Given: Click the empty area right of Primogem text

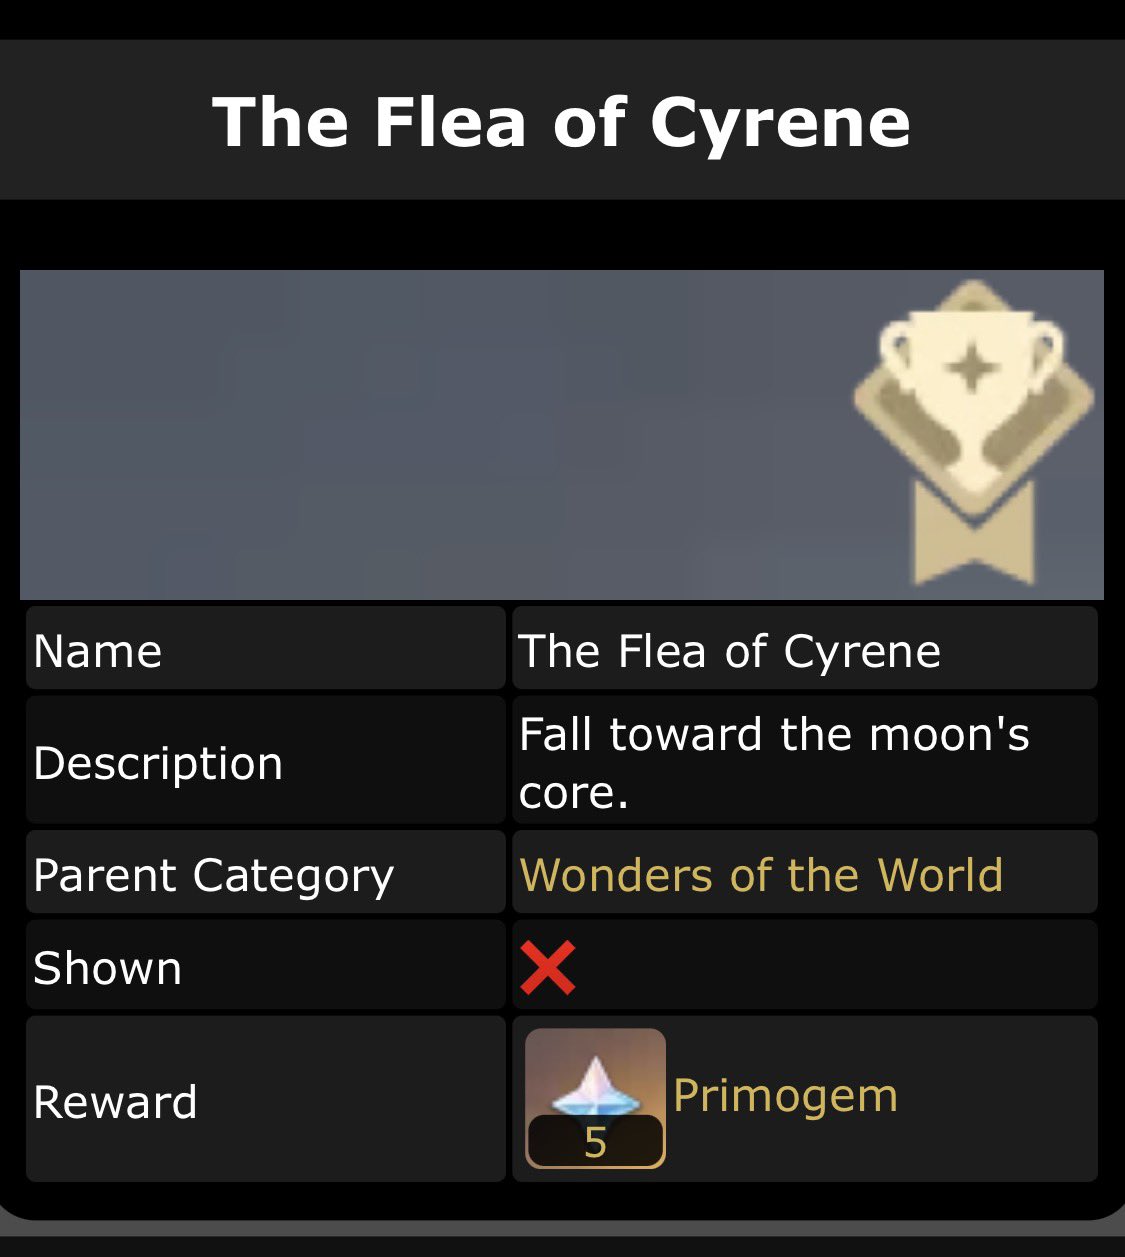Looking at the screenshot, I should point(998,1099).
